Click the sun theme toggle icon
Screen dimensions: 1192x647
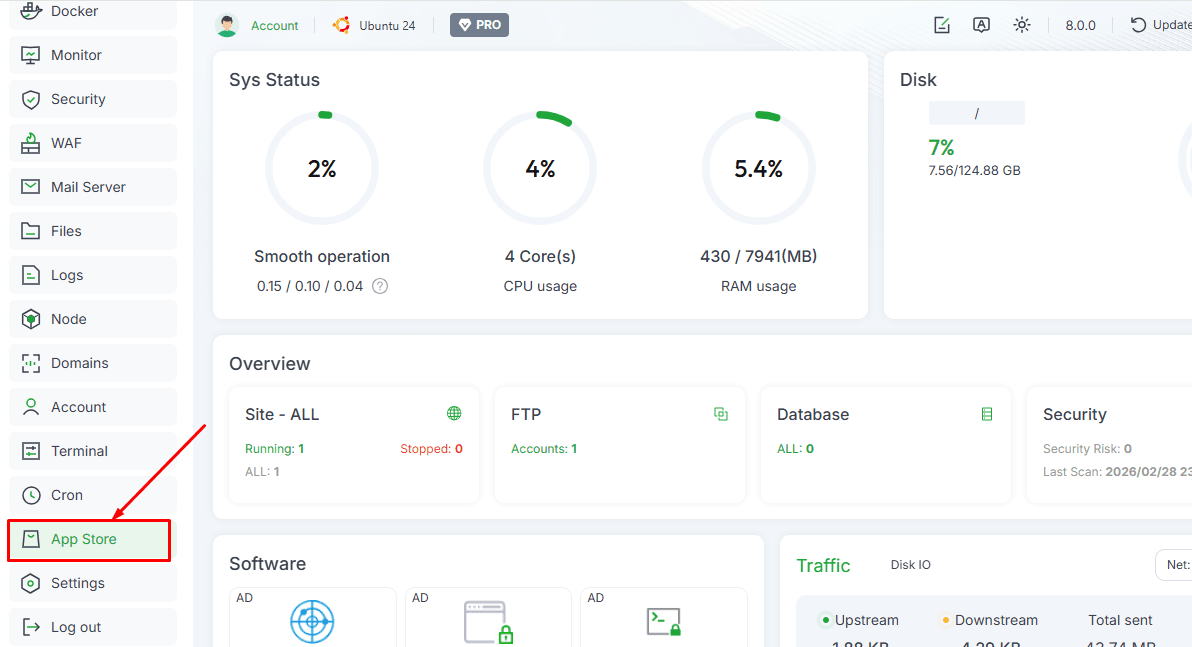point(1021,25)
